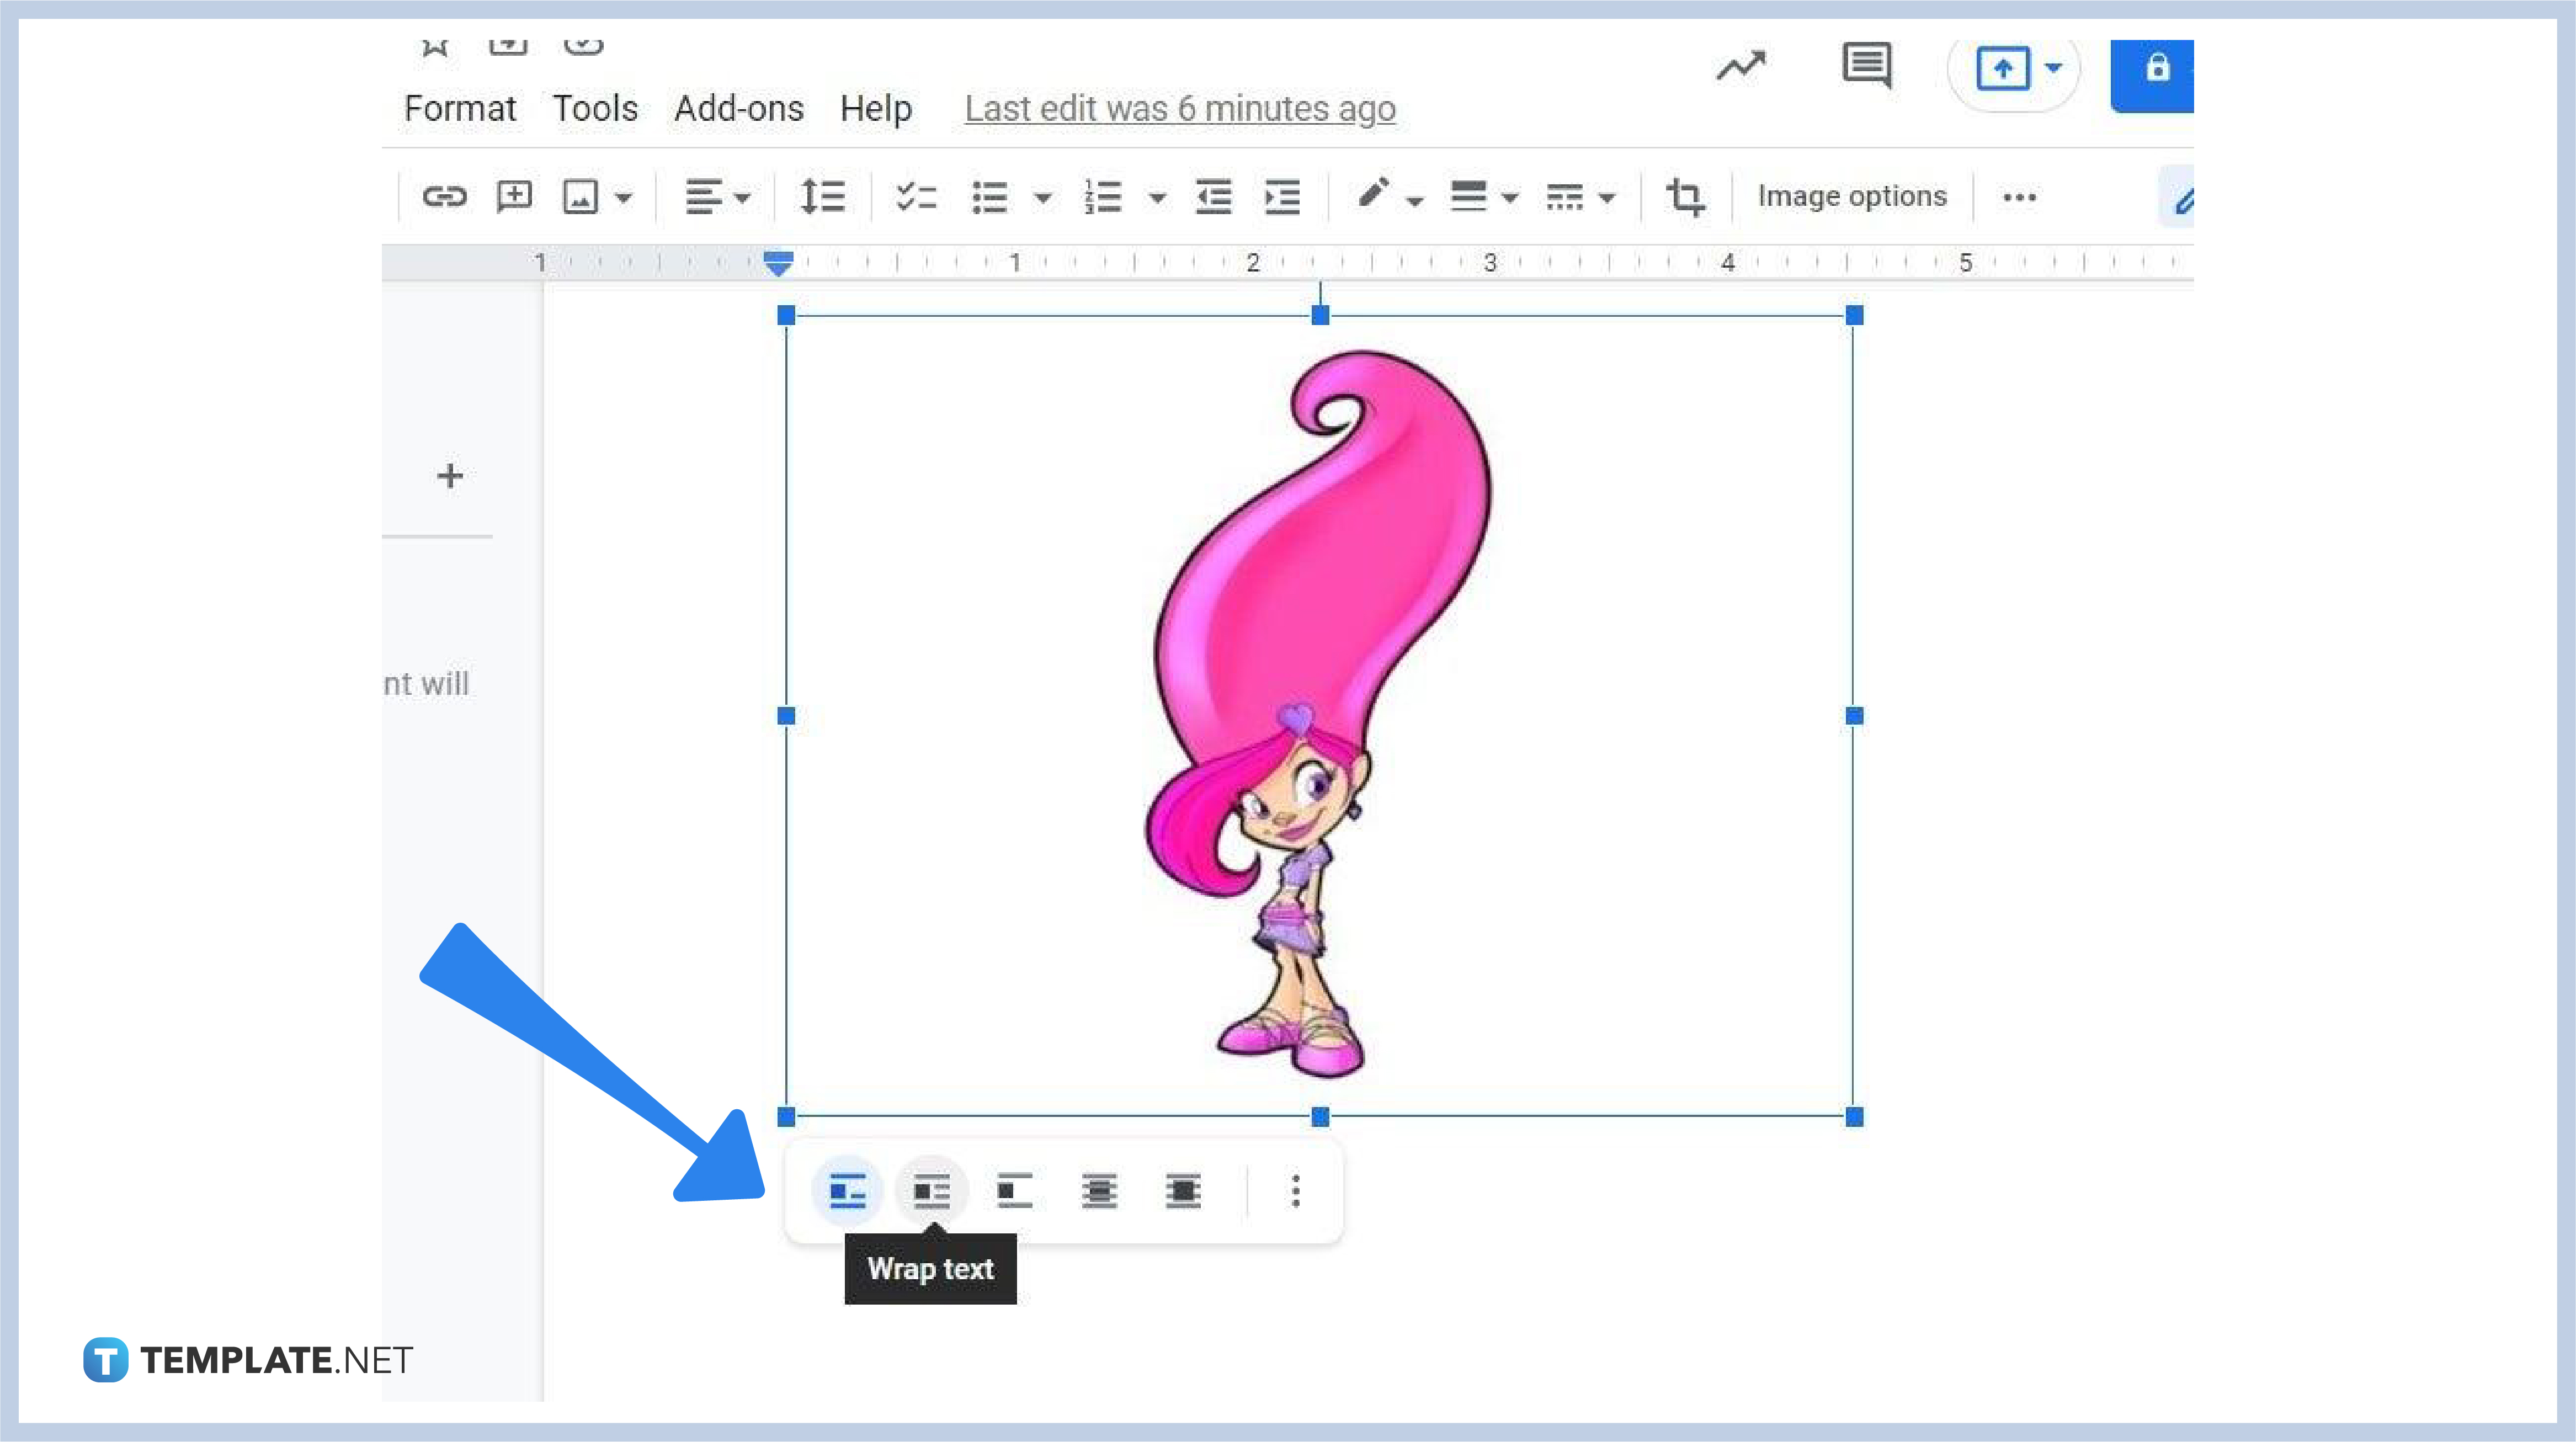Open the Tools menu
2576x1442 pixels.
coord(596,108)
